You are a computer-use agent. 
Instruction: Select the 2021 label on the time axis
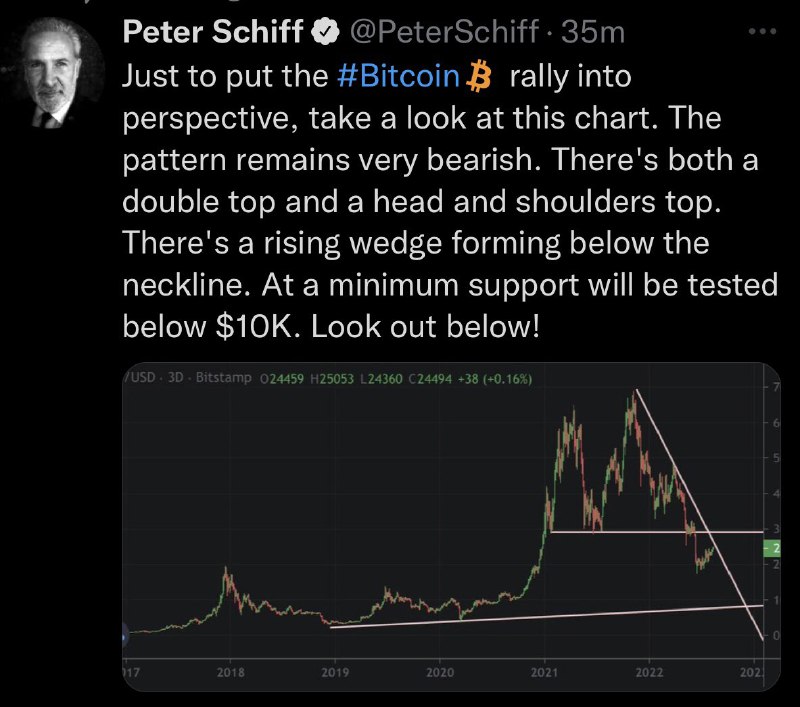pos(544,672)
